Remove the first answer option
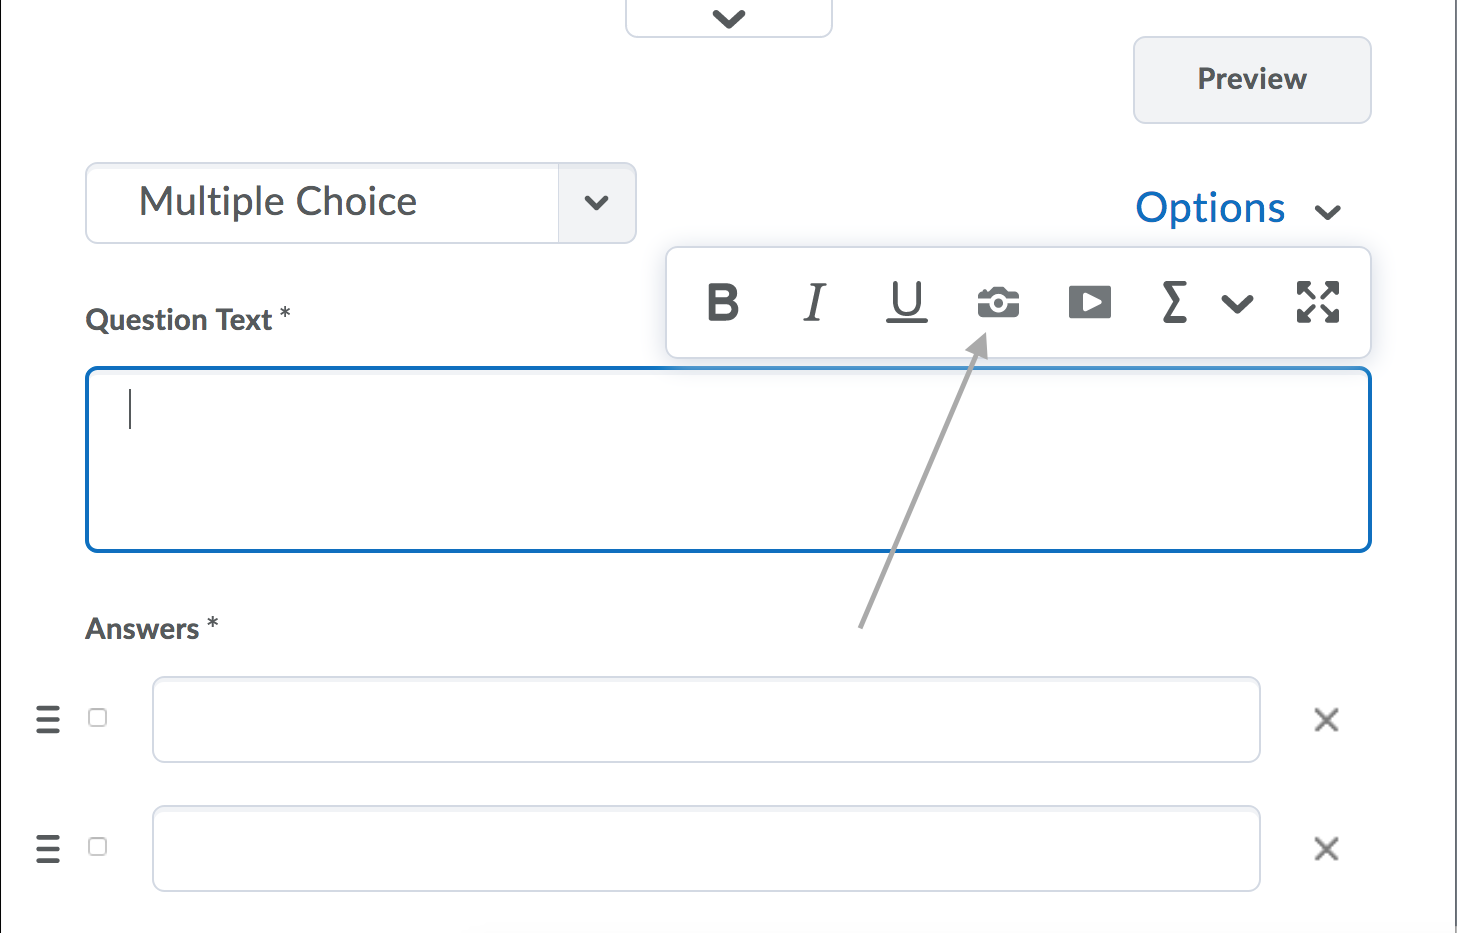 point(1326,720)
